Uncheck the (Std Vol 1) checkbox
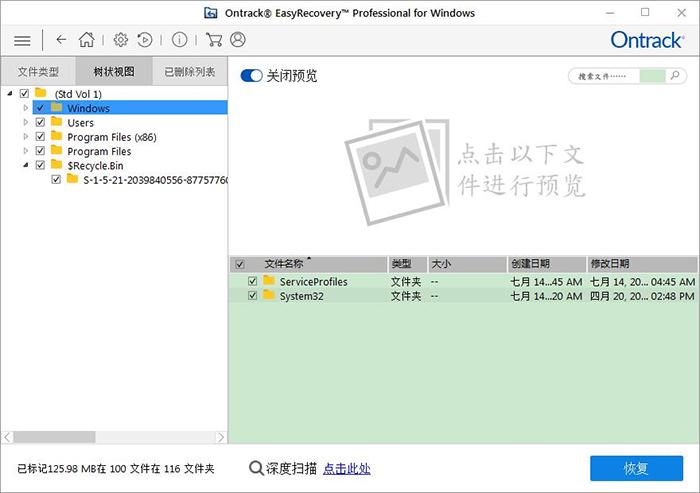The width and height of the screenshot is (700, 493). pyautogui.click(x=24, y=93)
